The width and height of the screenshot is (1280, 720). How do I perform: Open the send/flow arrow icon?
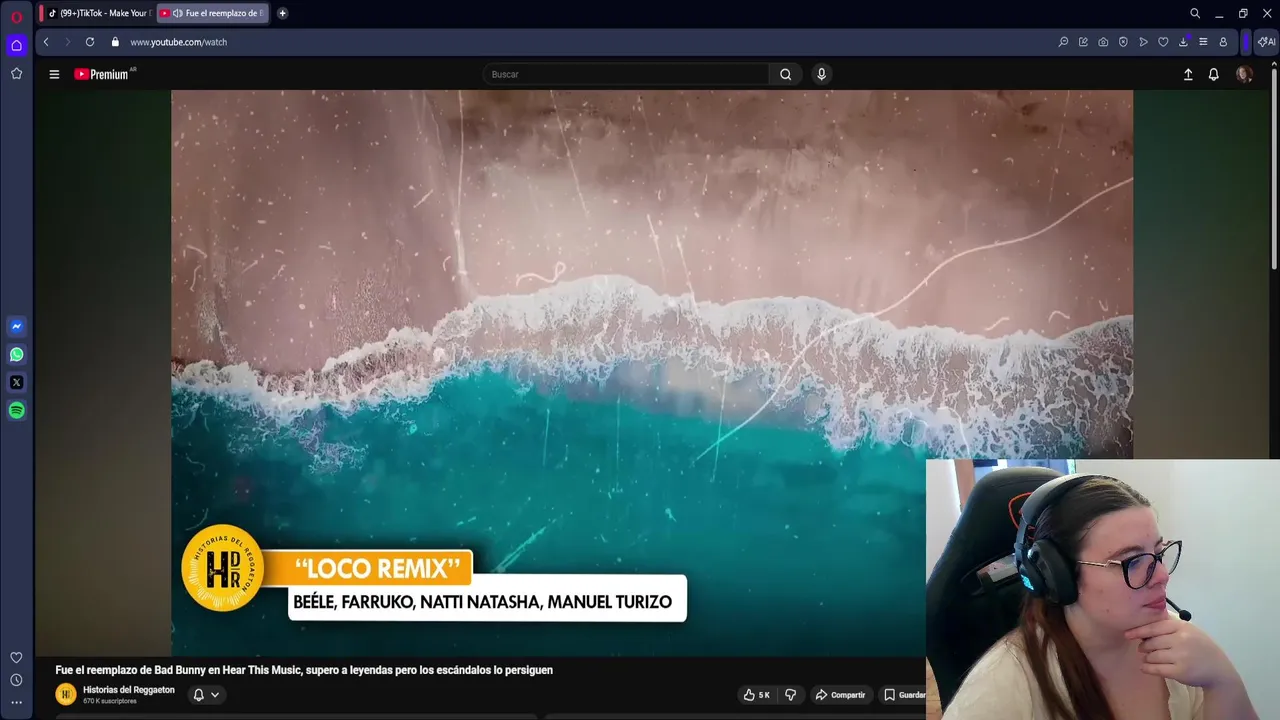(x=1143, y=42)
